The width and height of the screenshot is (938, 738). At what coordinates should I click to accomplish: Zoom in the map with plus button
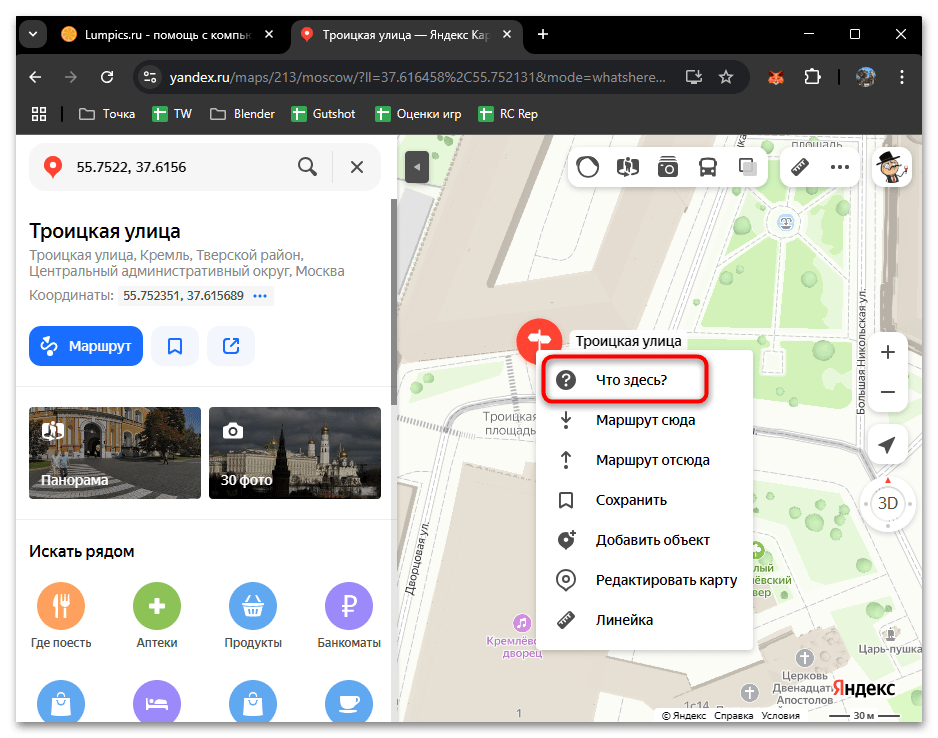tap(888, 352)
